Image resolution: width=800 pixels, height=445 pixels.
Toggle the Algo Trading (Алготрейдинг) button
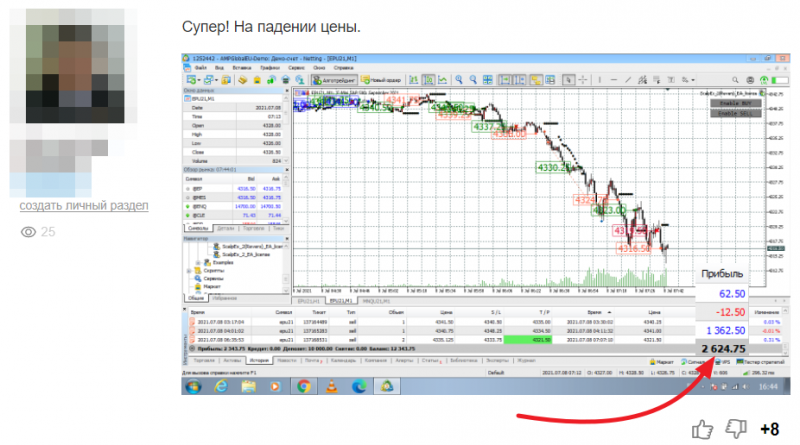click(334, 80)
